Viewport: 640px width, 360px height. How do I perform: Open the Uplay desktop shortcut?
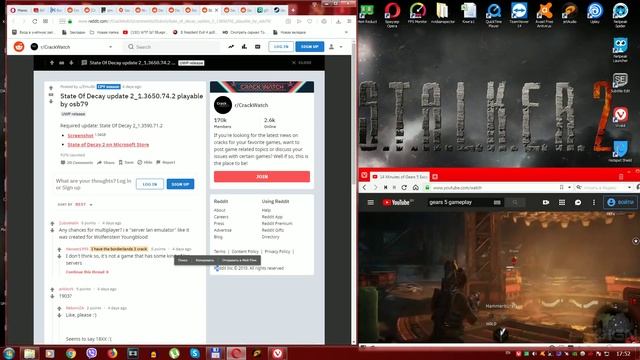(595, 13)
